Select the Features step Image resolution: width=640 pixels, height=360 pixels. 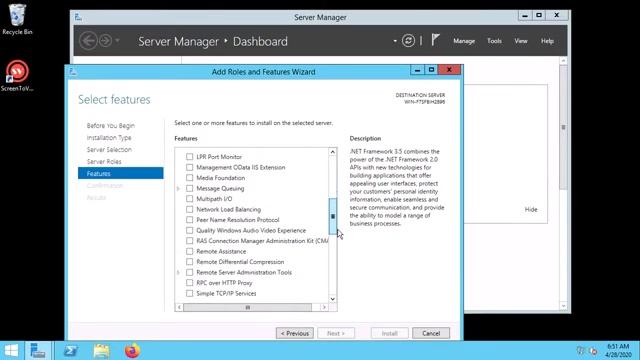(x=121, y=173)
